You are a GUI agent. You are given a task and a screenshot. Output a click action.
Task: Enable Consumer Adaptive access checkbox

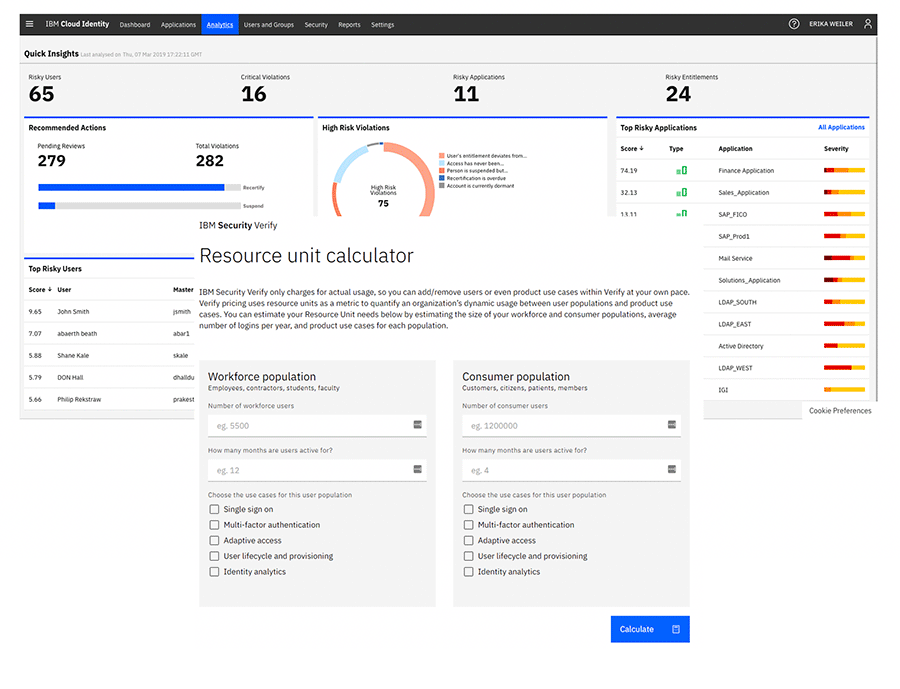[468, 540]
